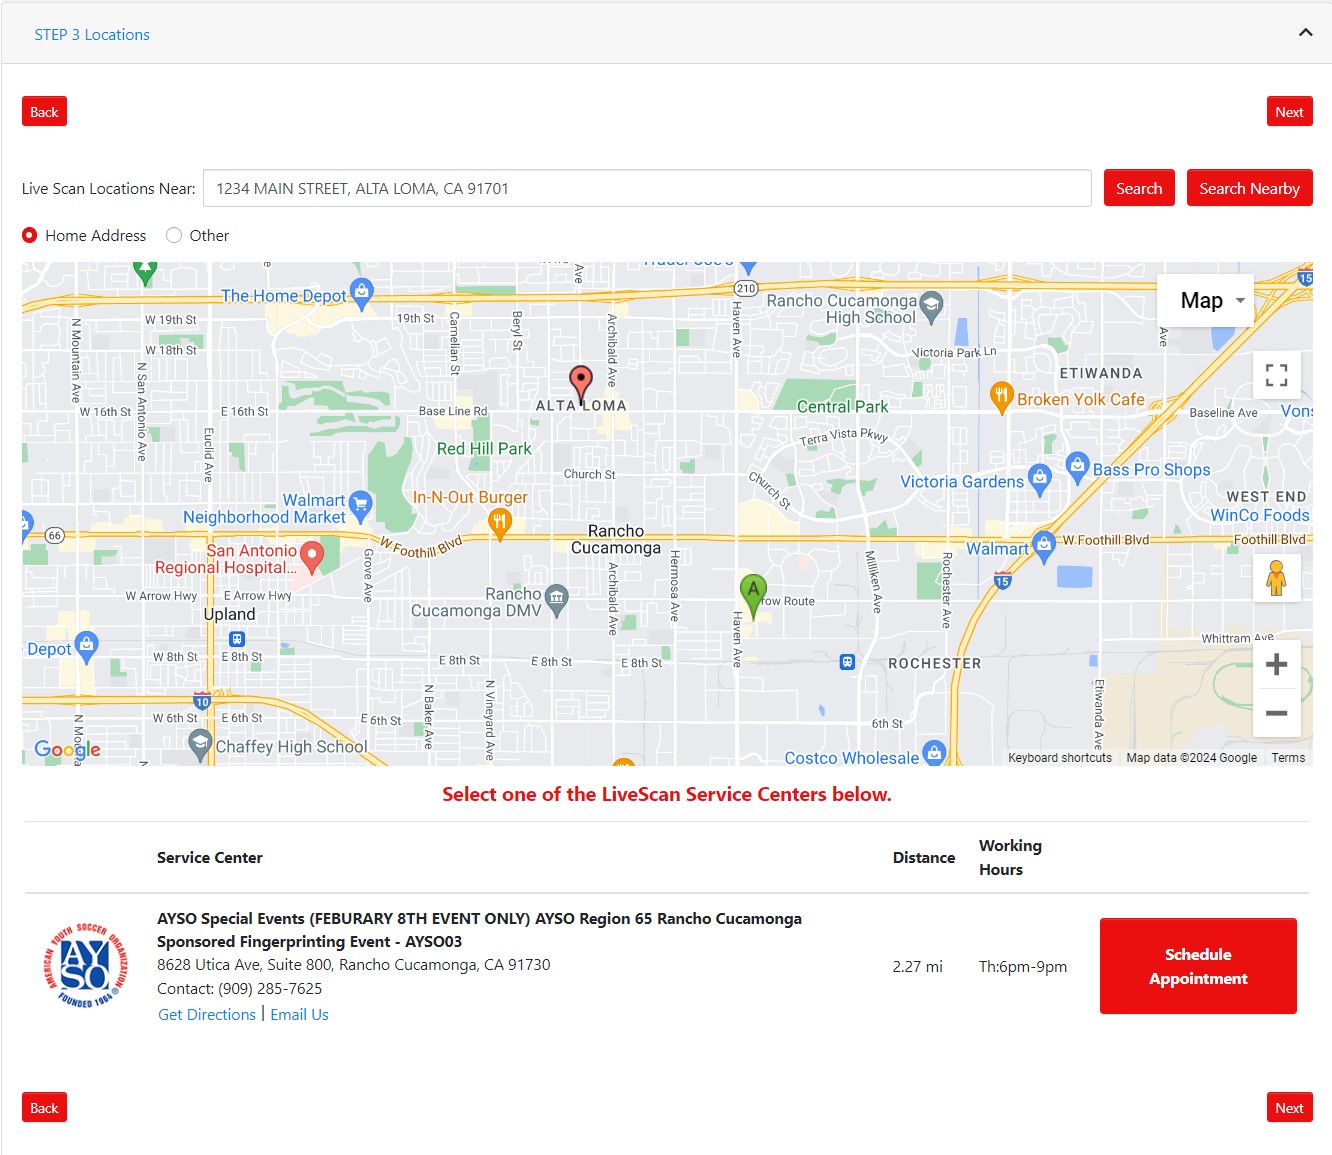Click the AYSO Special Events center name

(479, 930)
